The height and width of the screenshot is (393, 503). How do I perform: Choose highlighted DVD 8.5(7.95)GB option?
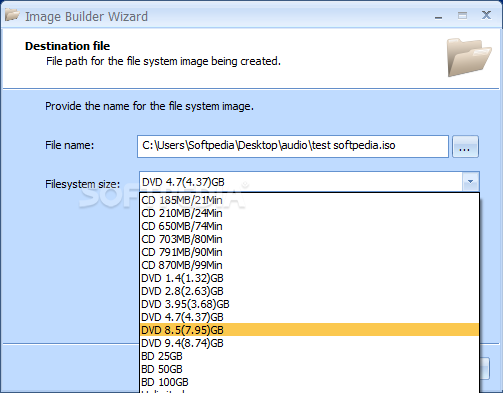309,330
